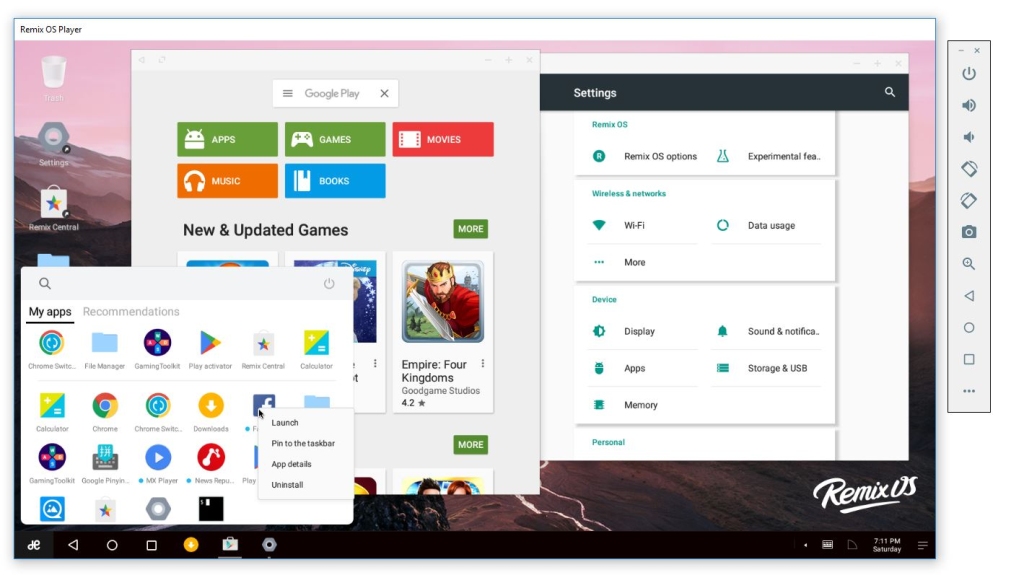
Task: Open the MUSIC category in Google Play
Action: click(227, 181)
